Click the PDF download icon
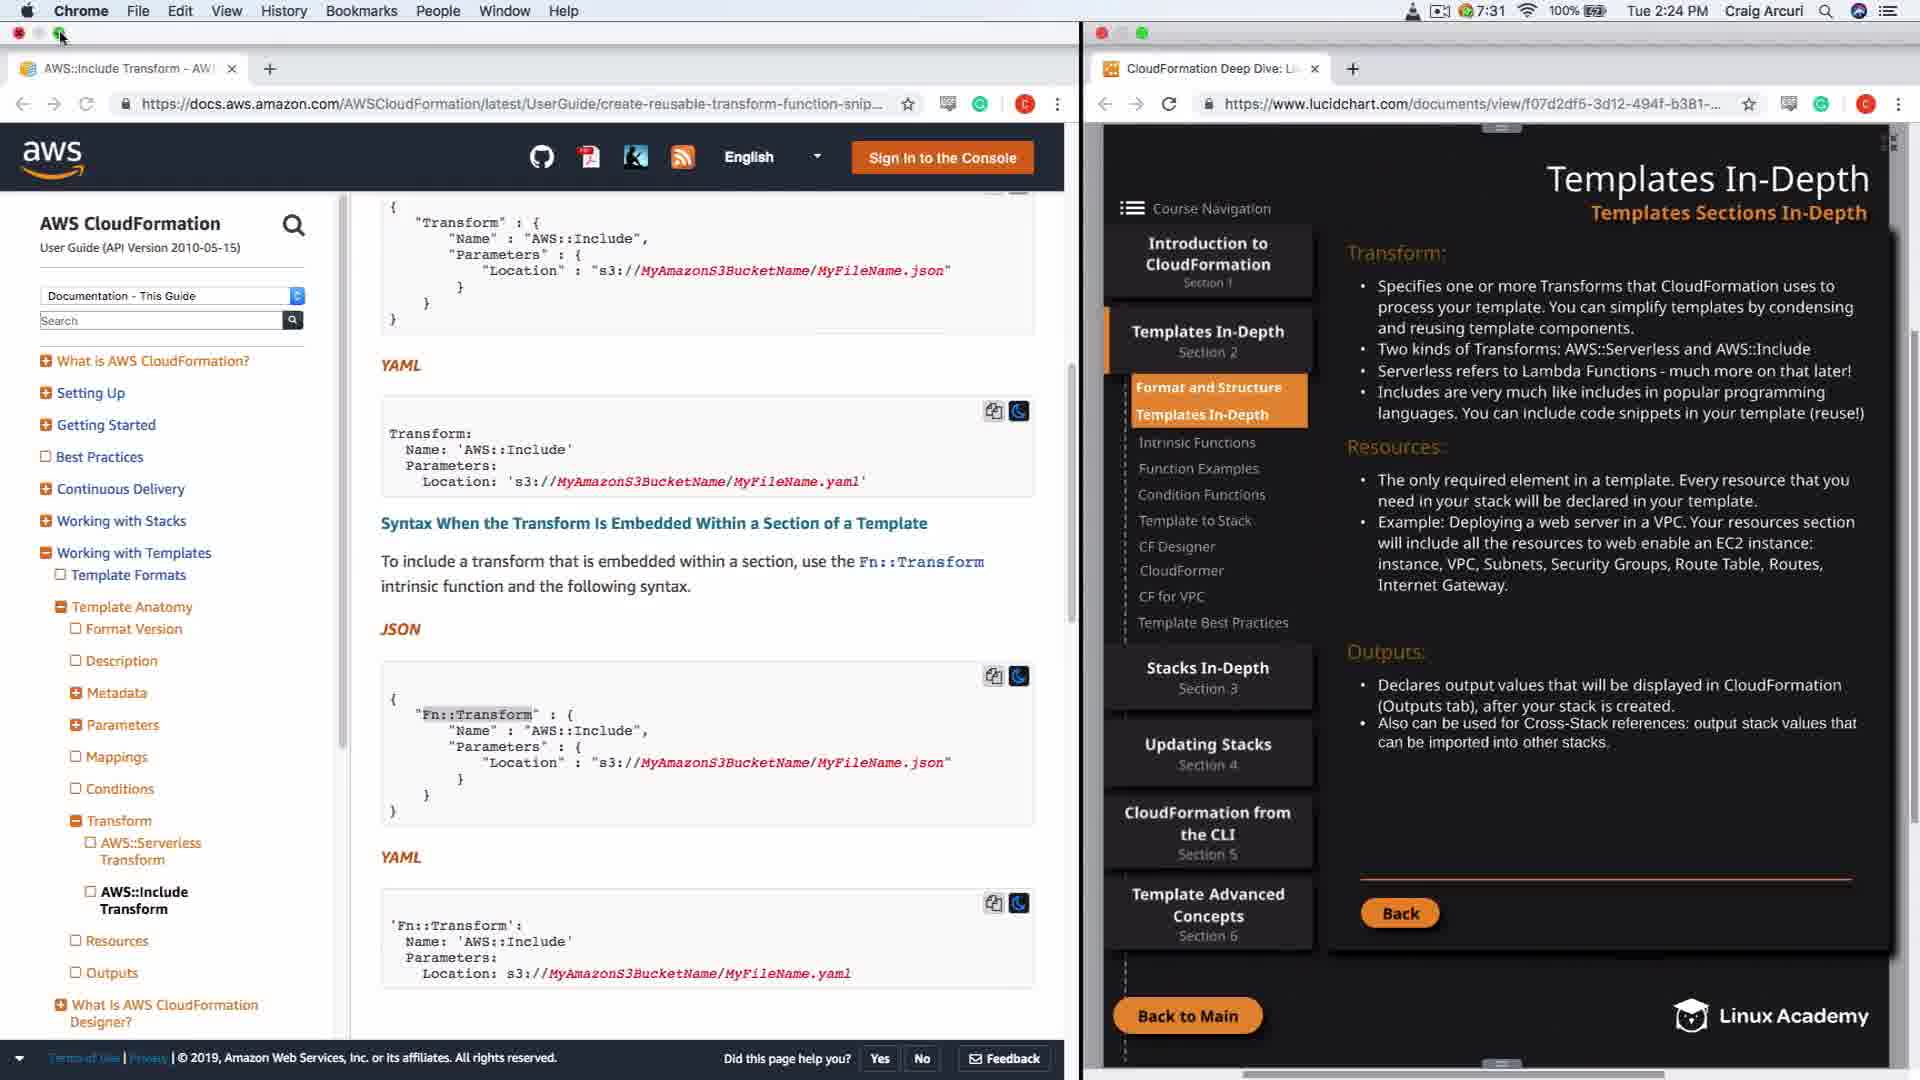 coord(588,157)
